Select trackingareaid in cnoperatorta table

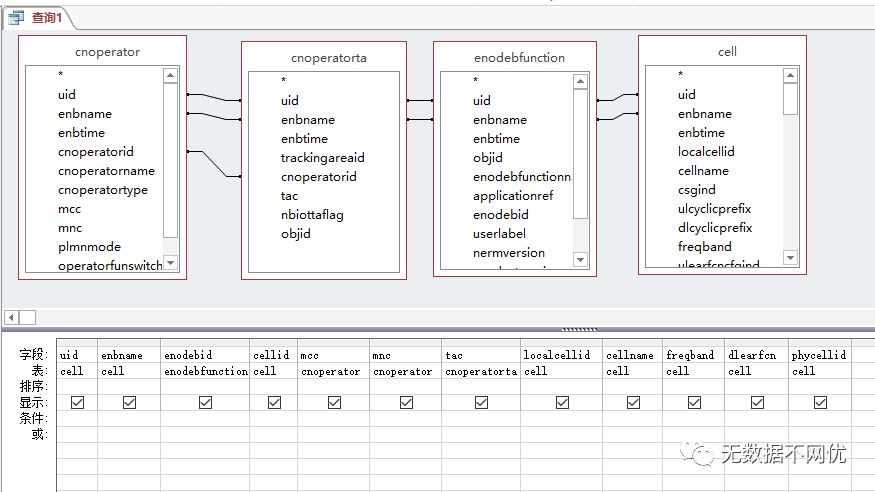[323, 158]
